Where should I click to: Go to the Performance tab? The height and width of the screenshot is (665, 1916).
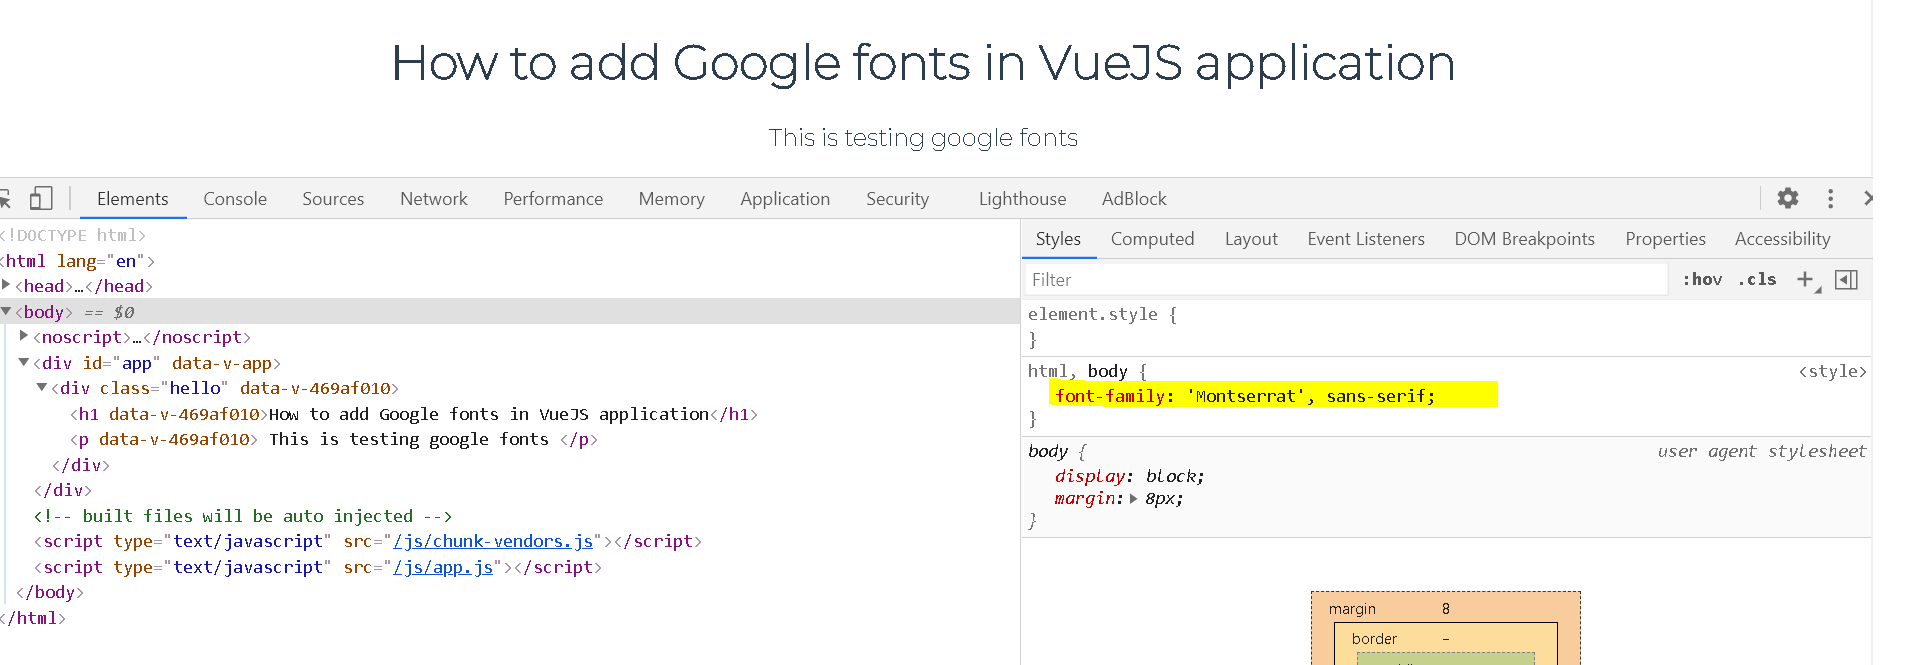pyautogui.click(x=553, y=198)
